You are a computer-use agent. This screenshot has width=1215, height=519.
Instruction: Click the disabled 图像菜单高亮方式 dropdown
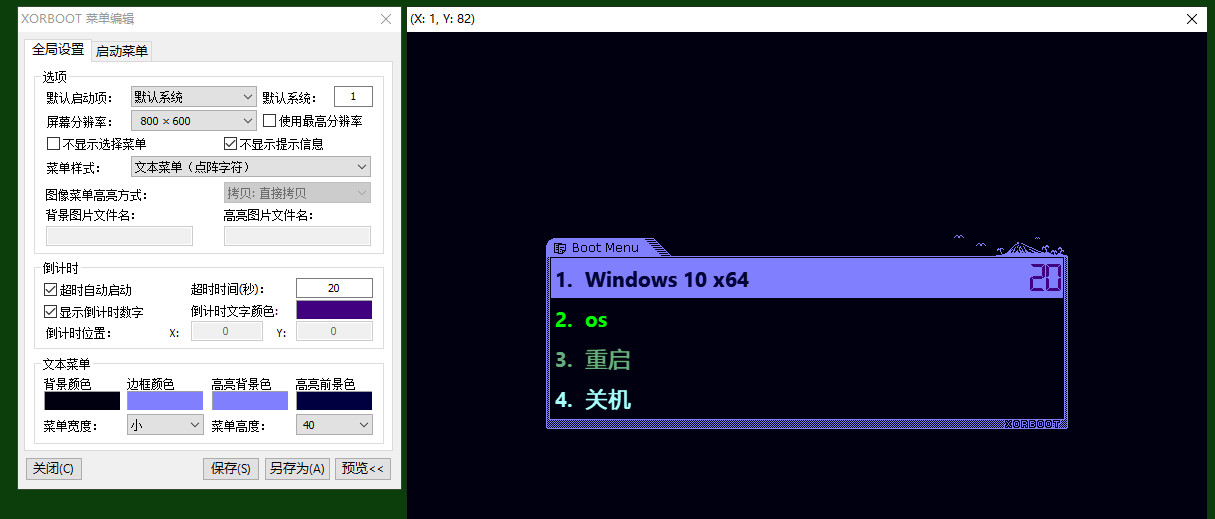[x=297, y=193]
